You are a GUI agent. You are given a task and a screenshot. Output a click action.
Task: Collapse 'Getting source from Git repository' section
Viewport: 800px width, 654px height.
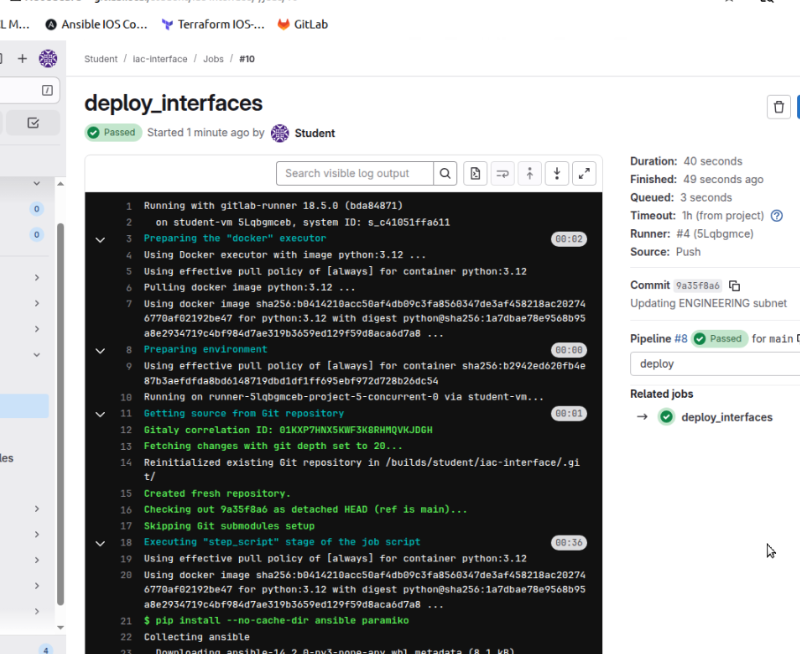coord(100,414)
